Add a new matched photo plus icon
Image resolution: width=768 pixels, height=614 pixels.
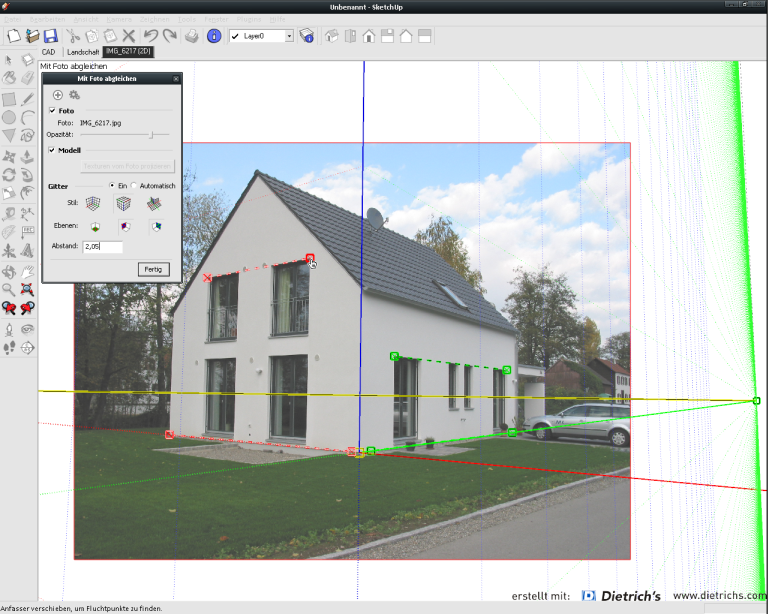click(x=58, y=95)
